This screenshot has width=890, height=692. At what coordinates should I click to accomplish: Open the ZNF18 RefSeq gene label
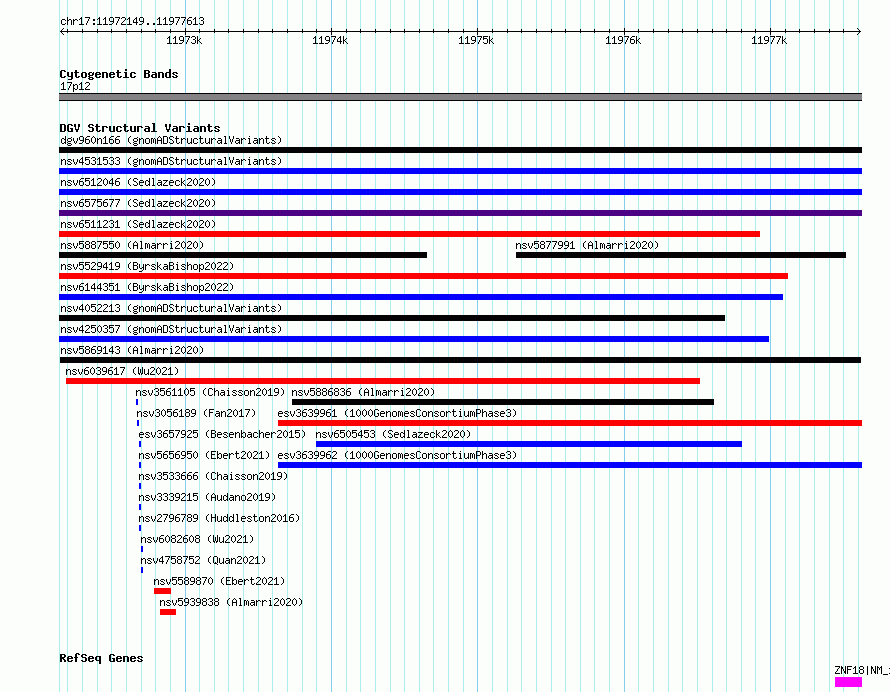point(862,670)
